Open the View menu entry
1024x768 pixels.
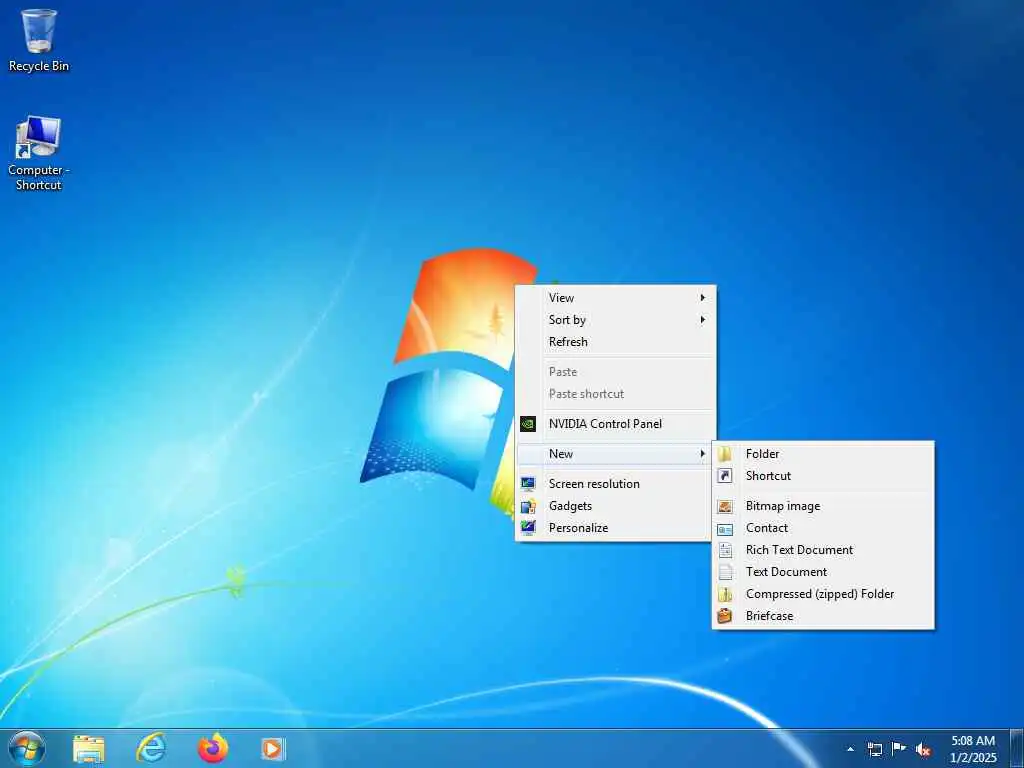click(615, 298)
